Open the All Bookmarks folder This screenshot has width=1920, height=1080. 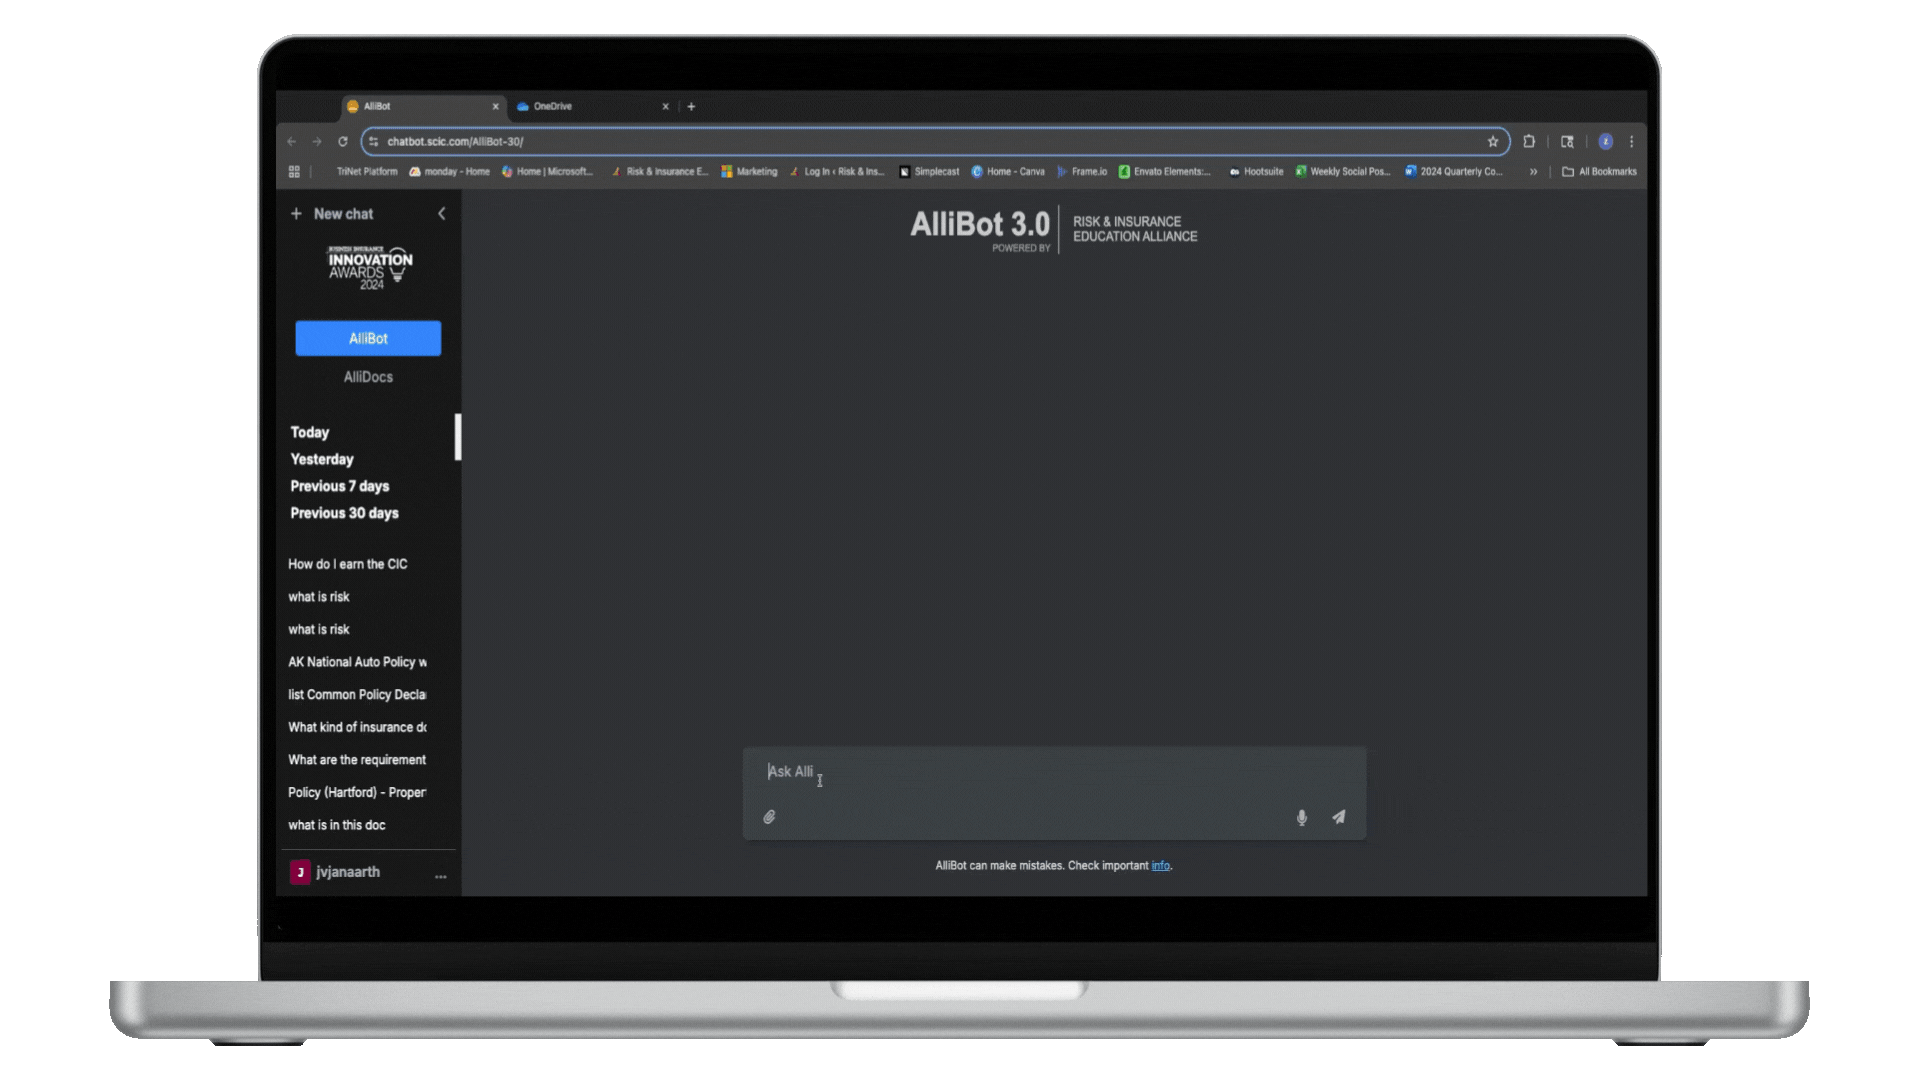coord(1599,172)
